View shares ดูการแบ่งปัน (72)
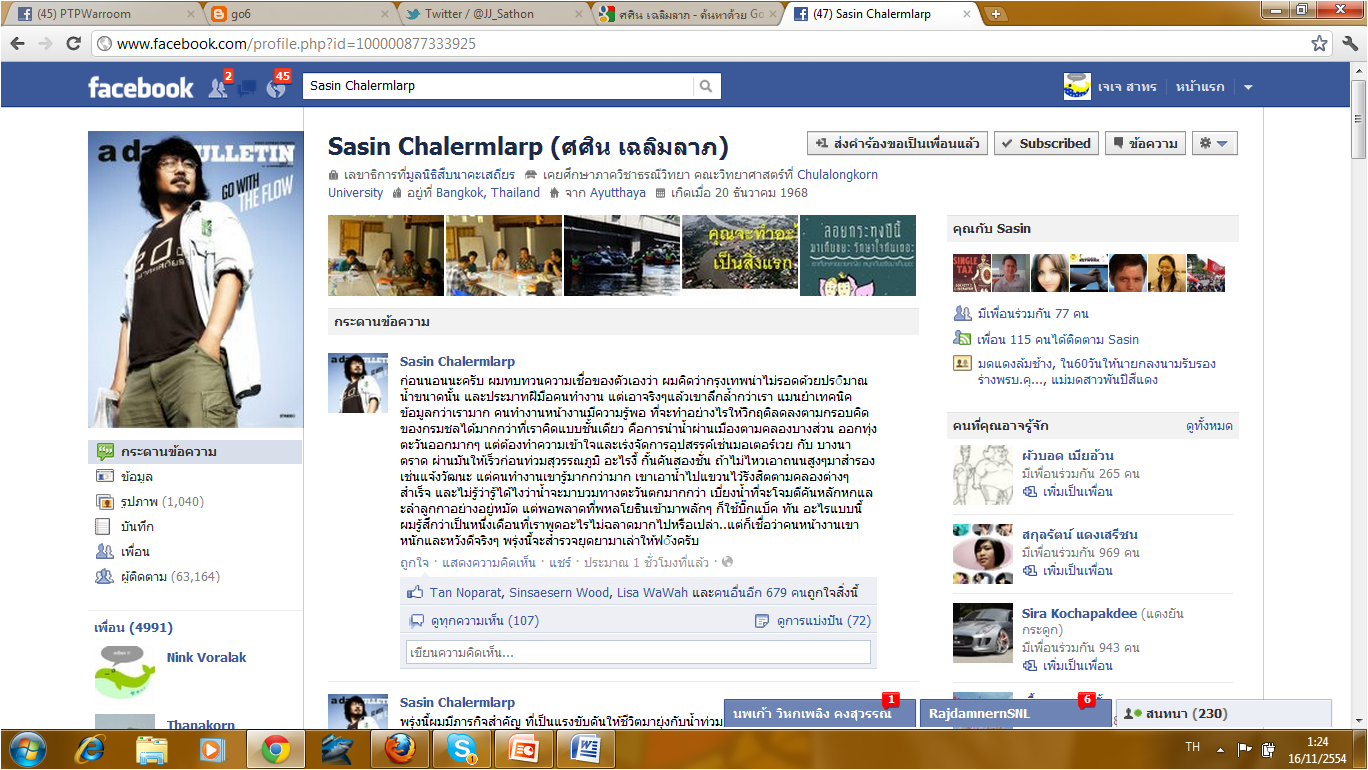The width and height of the screenshot is (1368, 770). pyautogui.click(x=824, y=621)
